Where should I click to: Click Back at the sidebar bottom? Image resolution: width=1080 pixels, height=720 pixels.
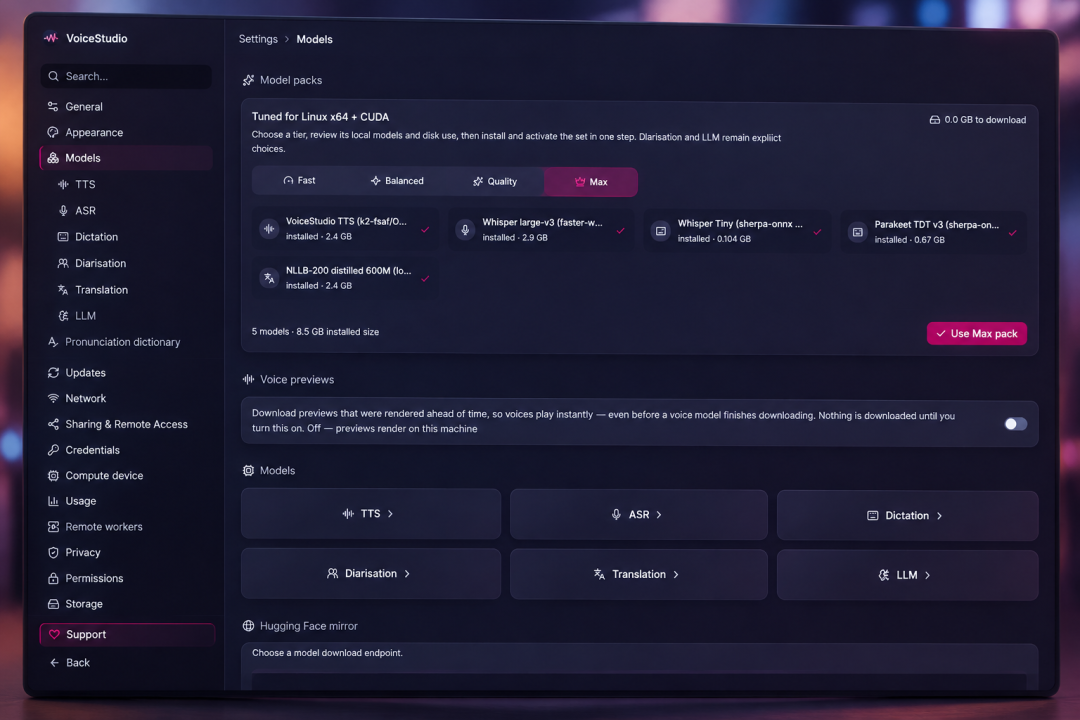coord(69,663)
